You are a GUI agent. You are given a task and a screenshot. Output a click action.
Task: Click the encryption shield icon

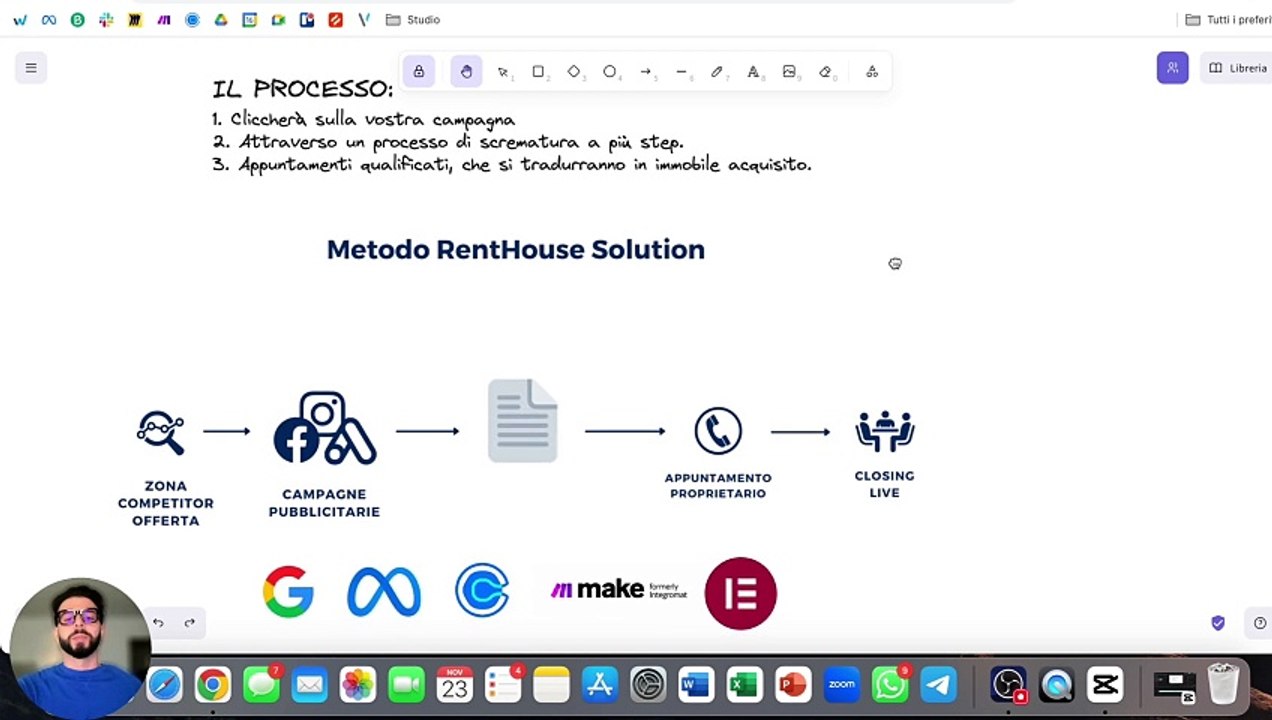[1218, 623]
